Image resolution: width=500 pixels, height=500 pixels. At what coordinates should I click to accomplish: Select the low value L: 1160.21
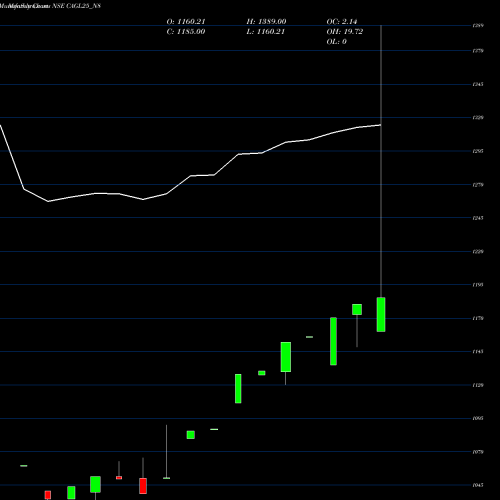click(265, 32)
